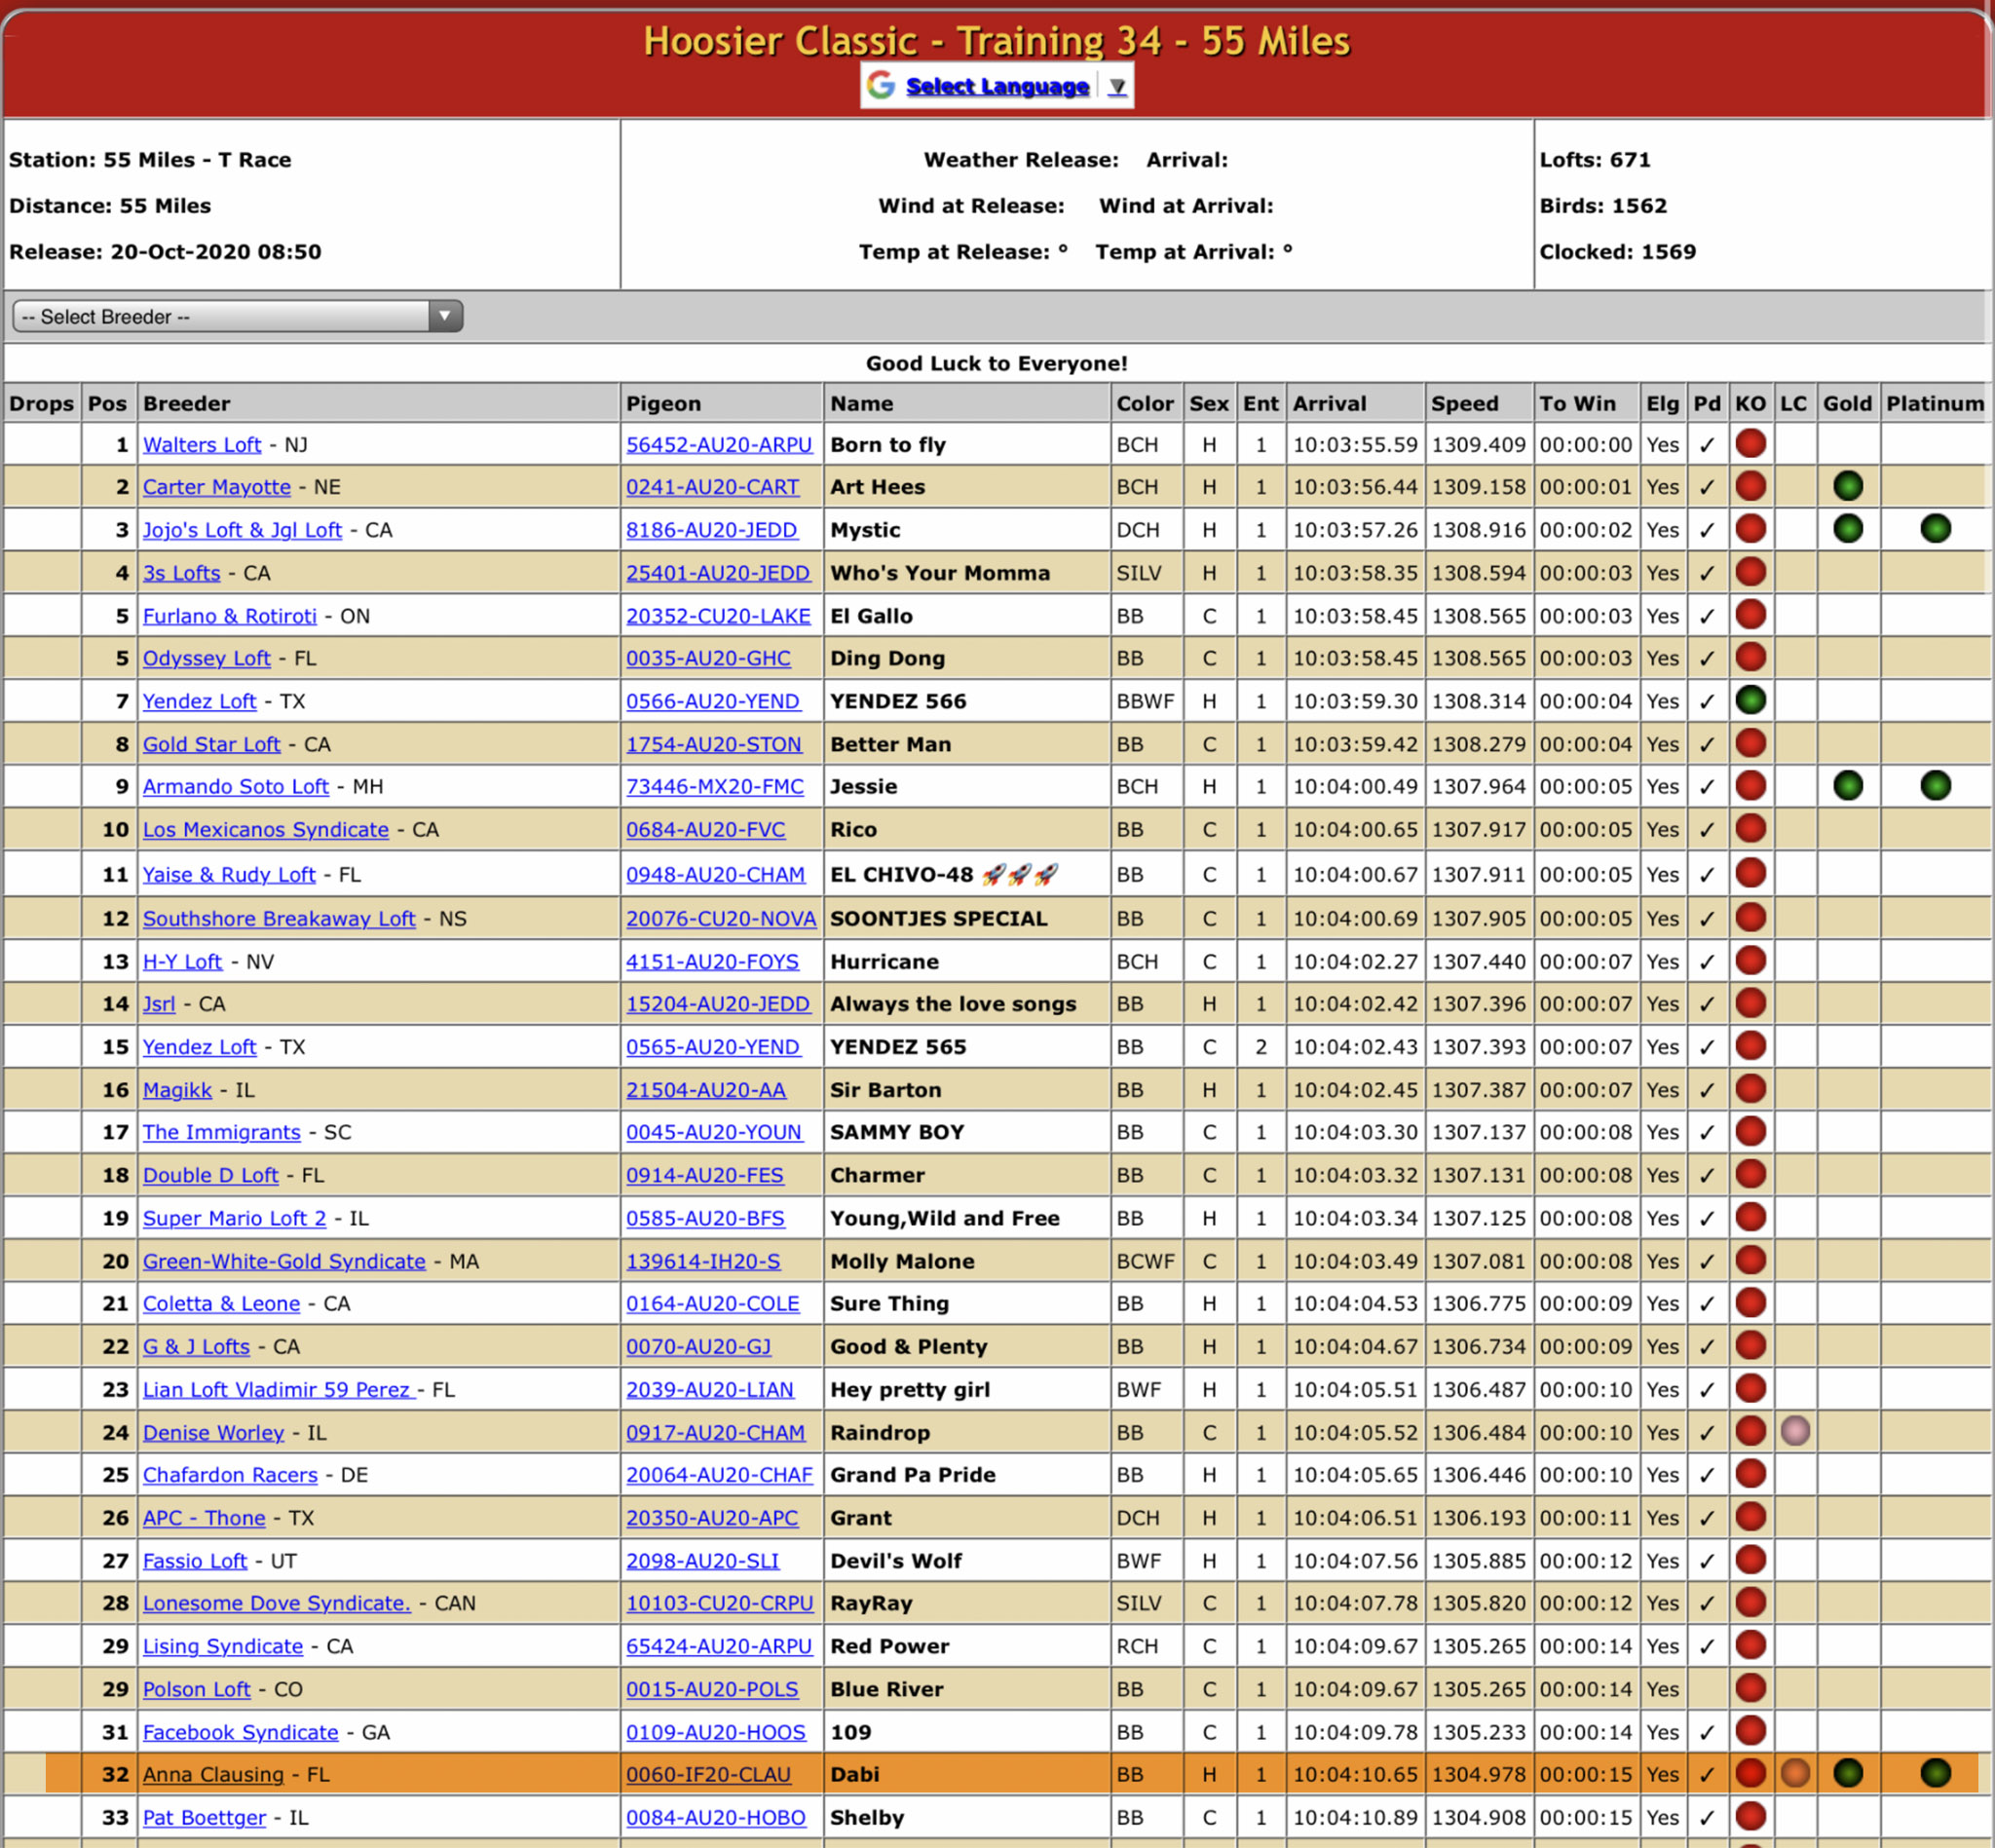
Task: Open the Facebook Syndicate breeder link
Action: click(240, 1732)
